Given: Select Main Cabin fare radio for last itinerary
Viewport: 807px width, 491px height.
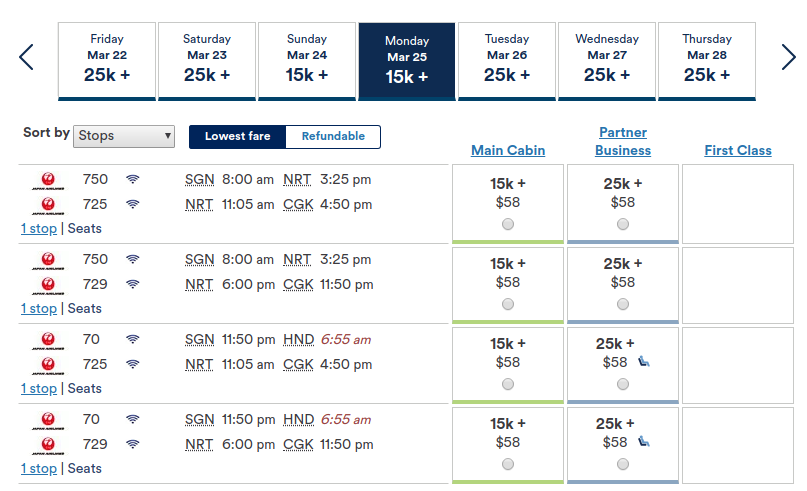Looking at the screenshot, I should tap(508, 464).
